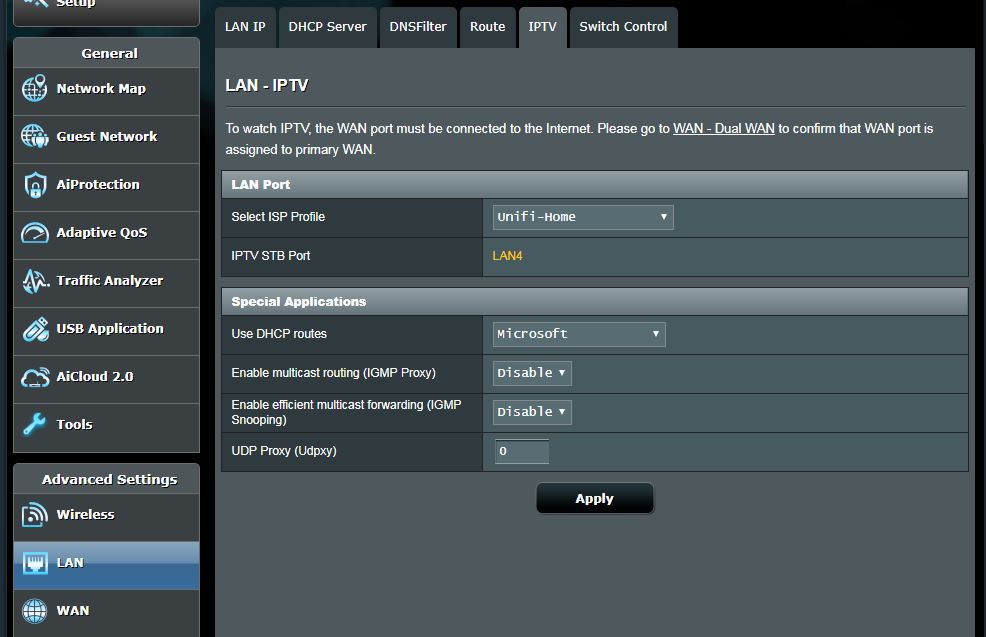Open Network Map globe icon
This screenshot has height=637, width=986.
[35, 88]
